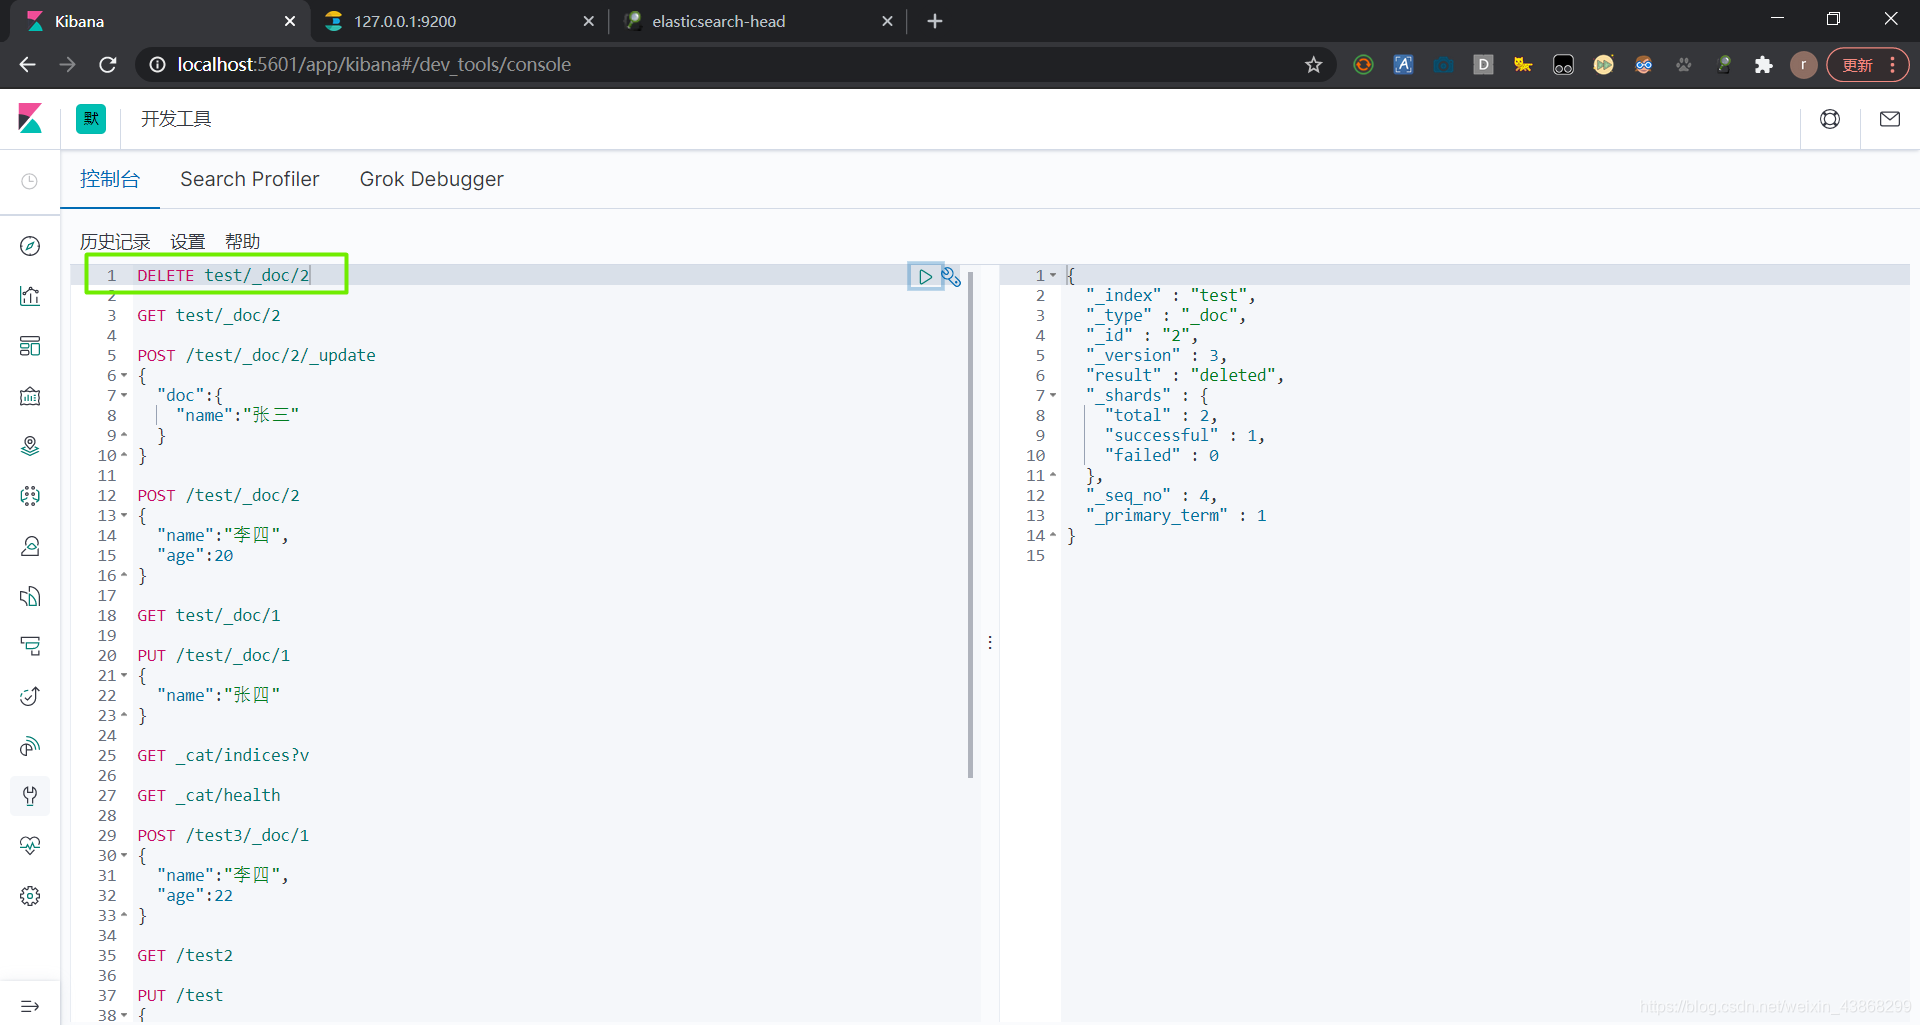This screenshot has height=1025, width=1921.
Task: Open Logs sidebar icon
Action: pyautogui.click(x=30, y=596)
